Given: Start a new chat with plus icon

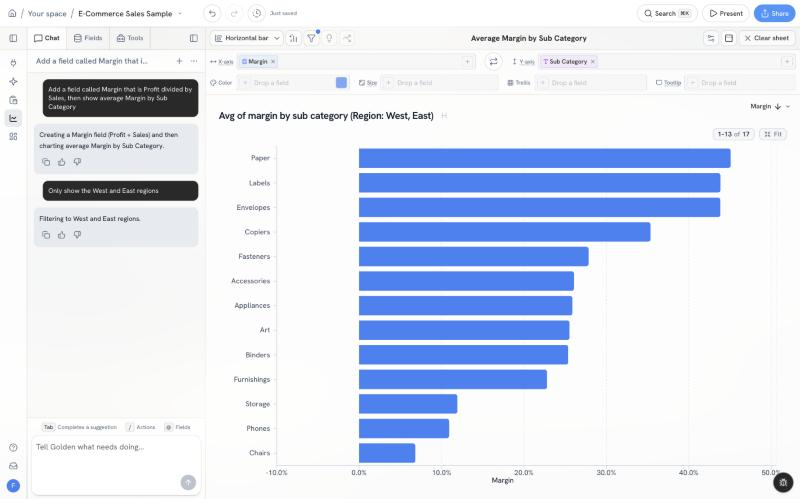Looking at the screenshot, I should tap(179, 61).
